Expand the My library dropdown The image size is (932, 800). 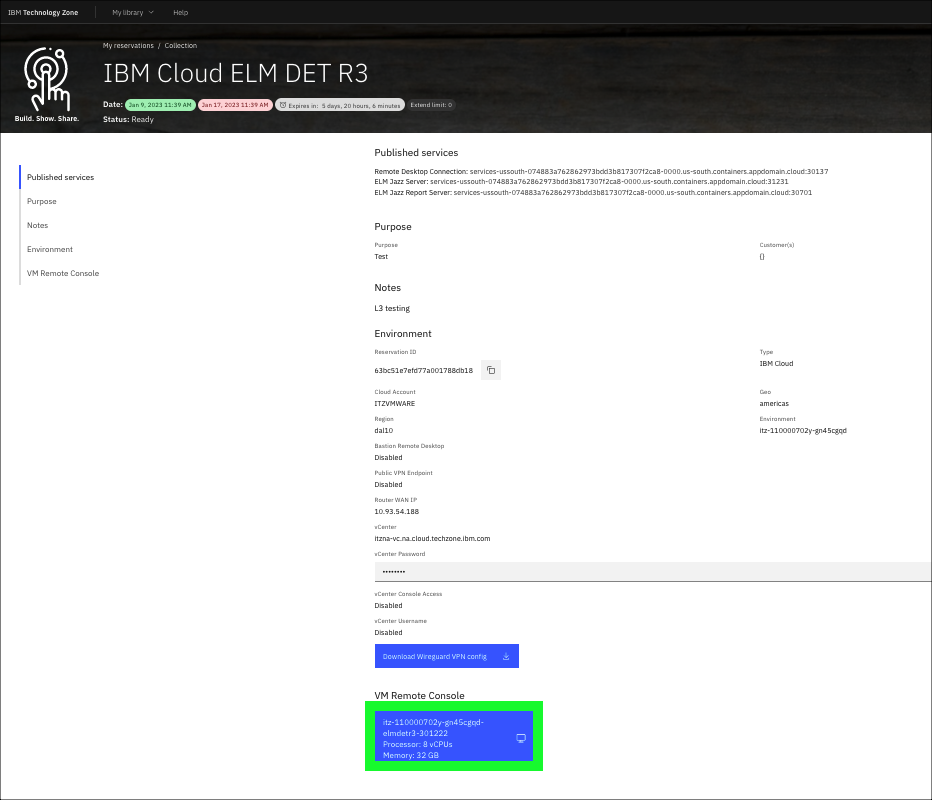[x=131, y=13]
